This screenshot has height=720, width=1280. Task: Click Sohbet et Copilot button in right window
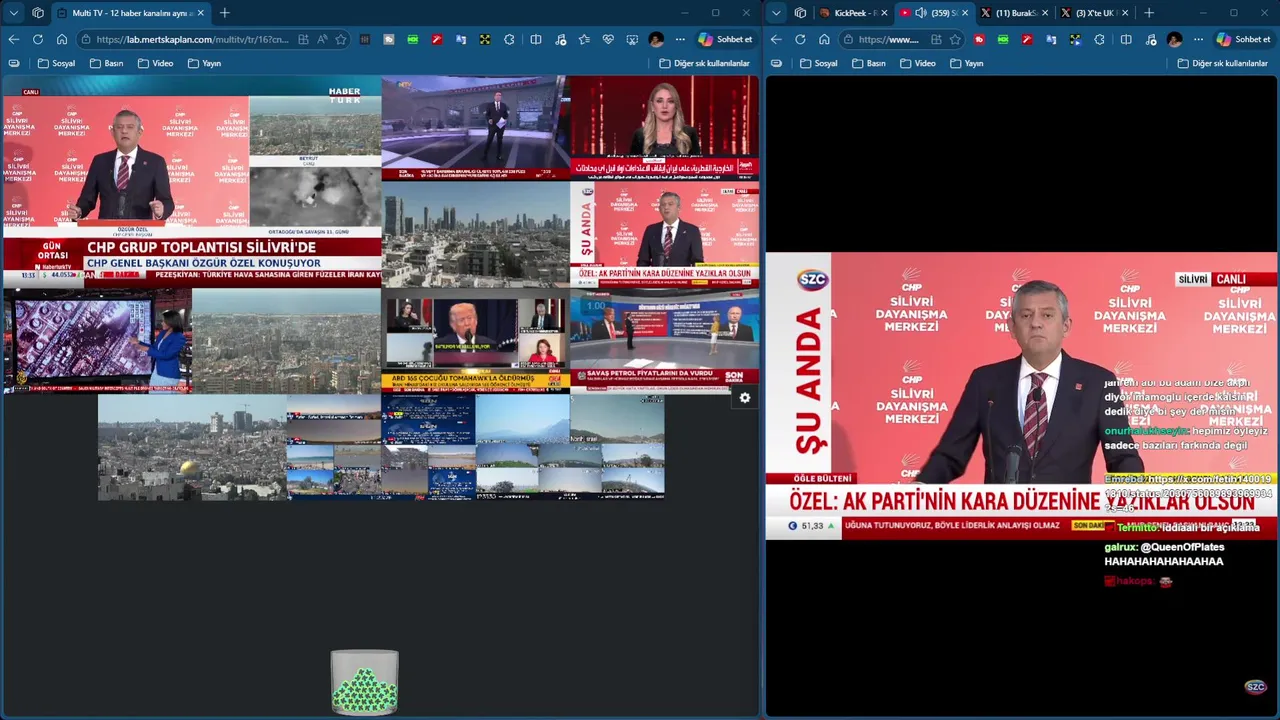[x=1244, y=39]
